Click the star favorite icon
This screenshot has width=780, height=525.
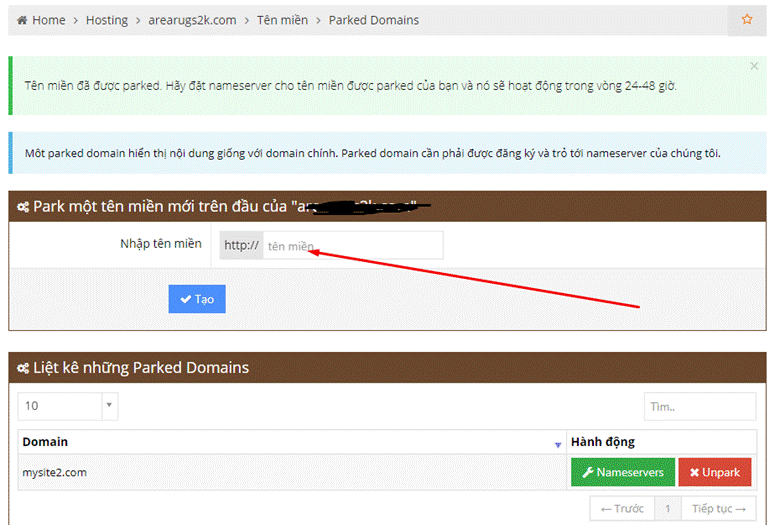tap(747, 20)
